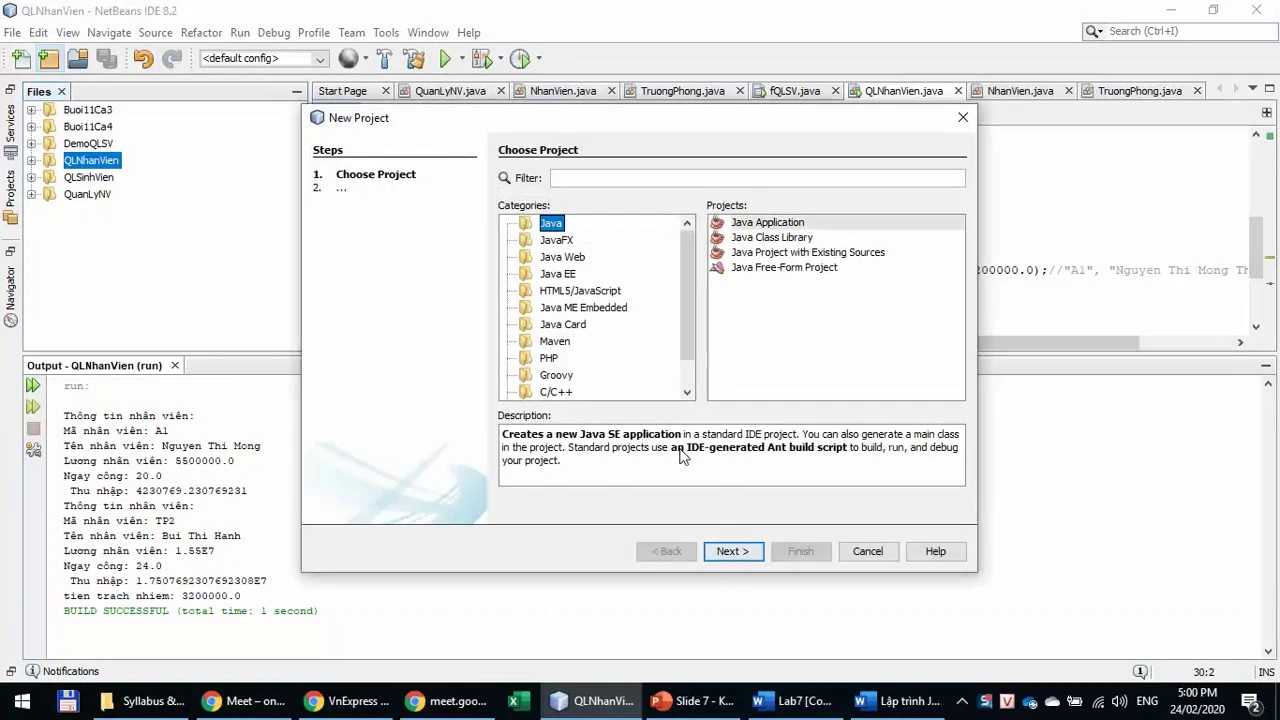
Task: Click the Next button
Action: [x=733, y=551]
